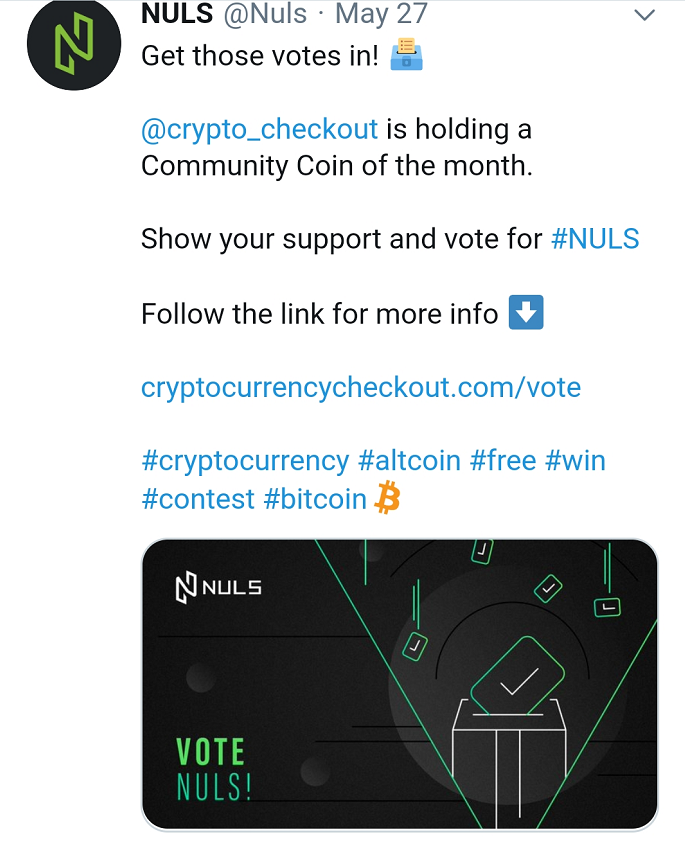Open the Vote NULS image card
The height and width of the screenshot is (842, 686).
point(400,685)
